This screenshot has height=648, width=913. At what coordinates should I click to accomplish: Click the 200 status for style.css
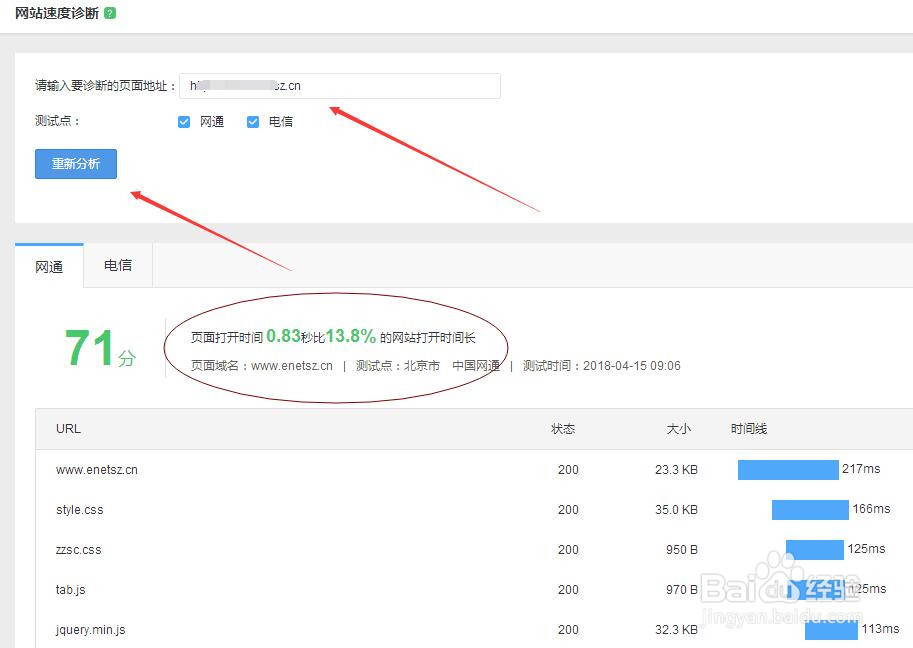pyautogui.click(x=568, y=509)
